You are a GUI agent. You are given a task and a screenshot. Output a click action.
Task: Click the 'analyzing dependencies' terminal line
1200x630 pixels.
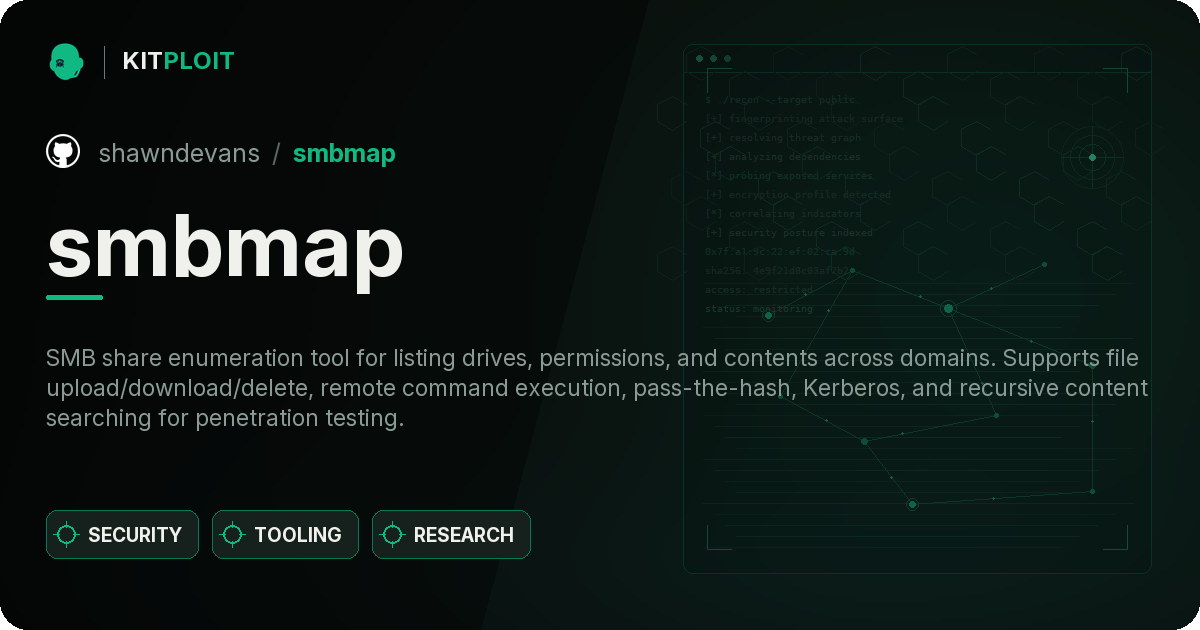(x=782, y=157)
